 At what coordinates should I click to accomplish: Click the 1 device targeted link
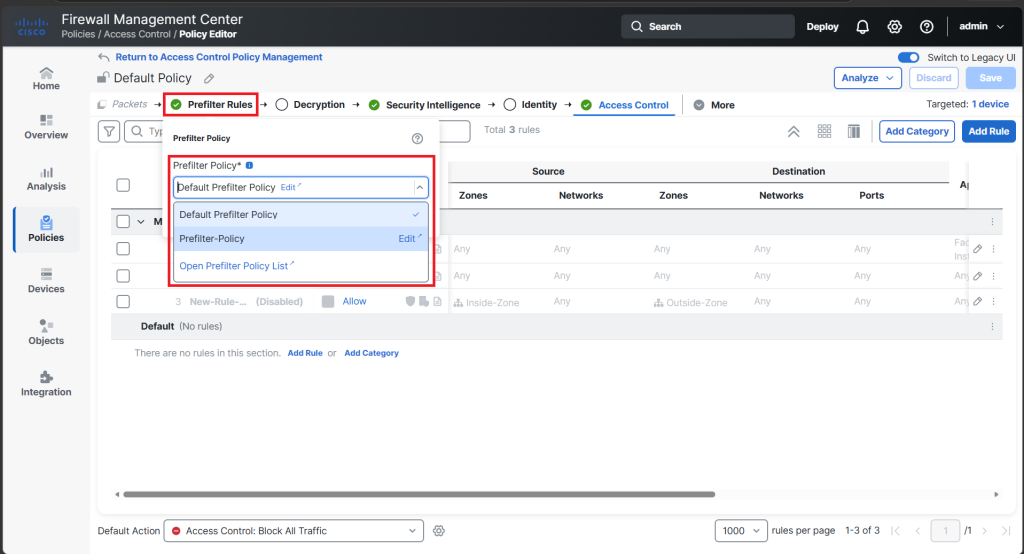point(990,104)
